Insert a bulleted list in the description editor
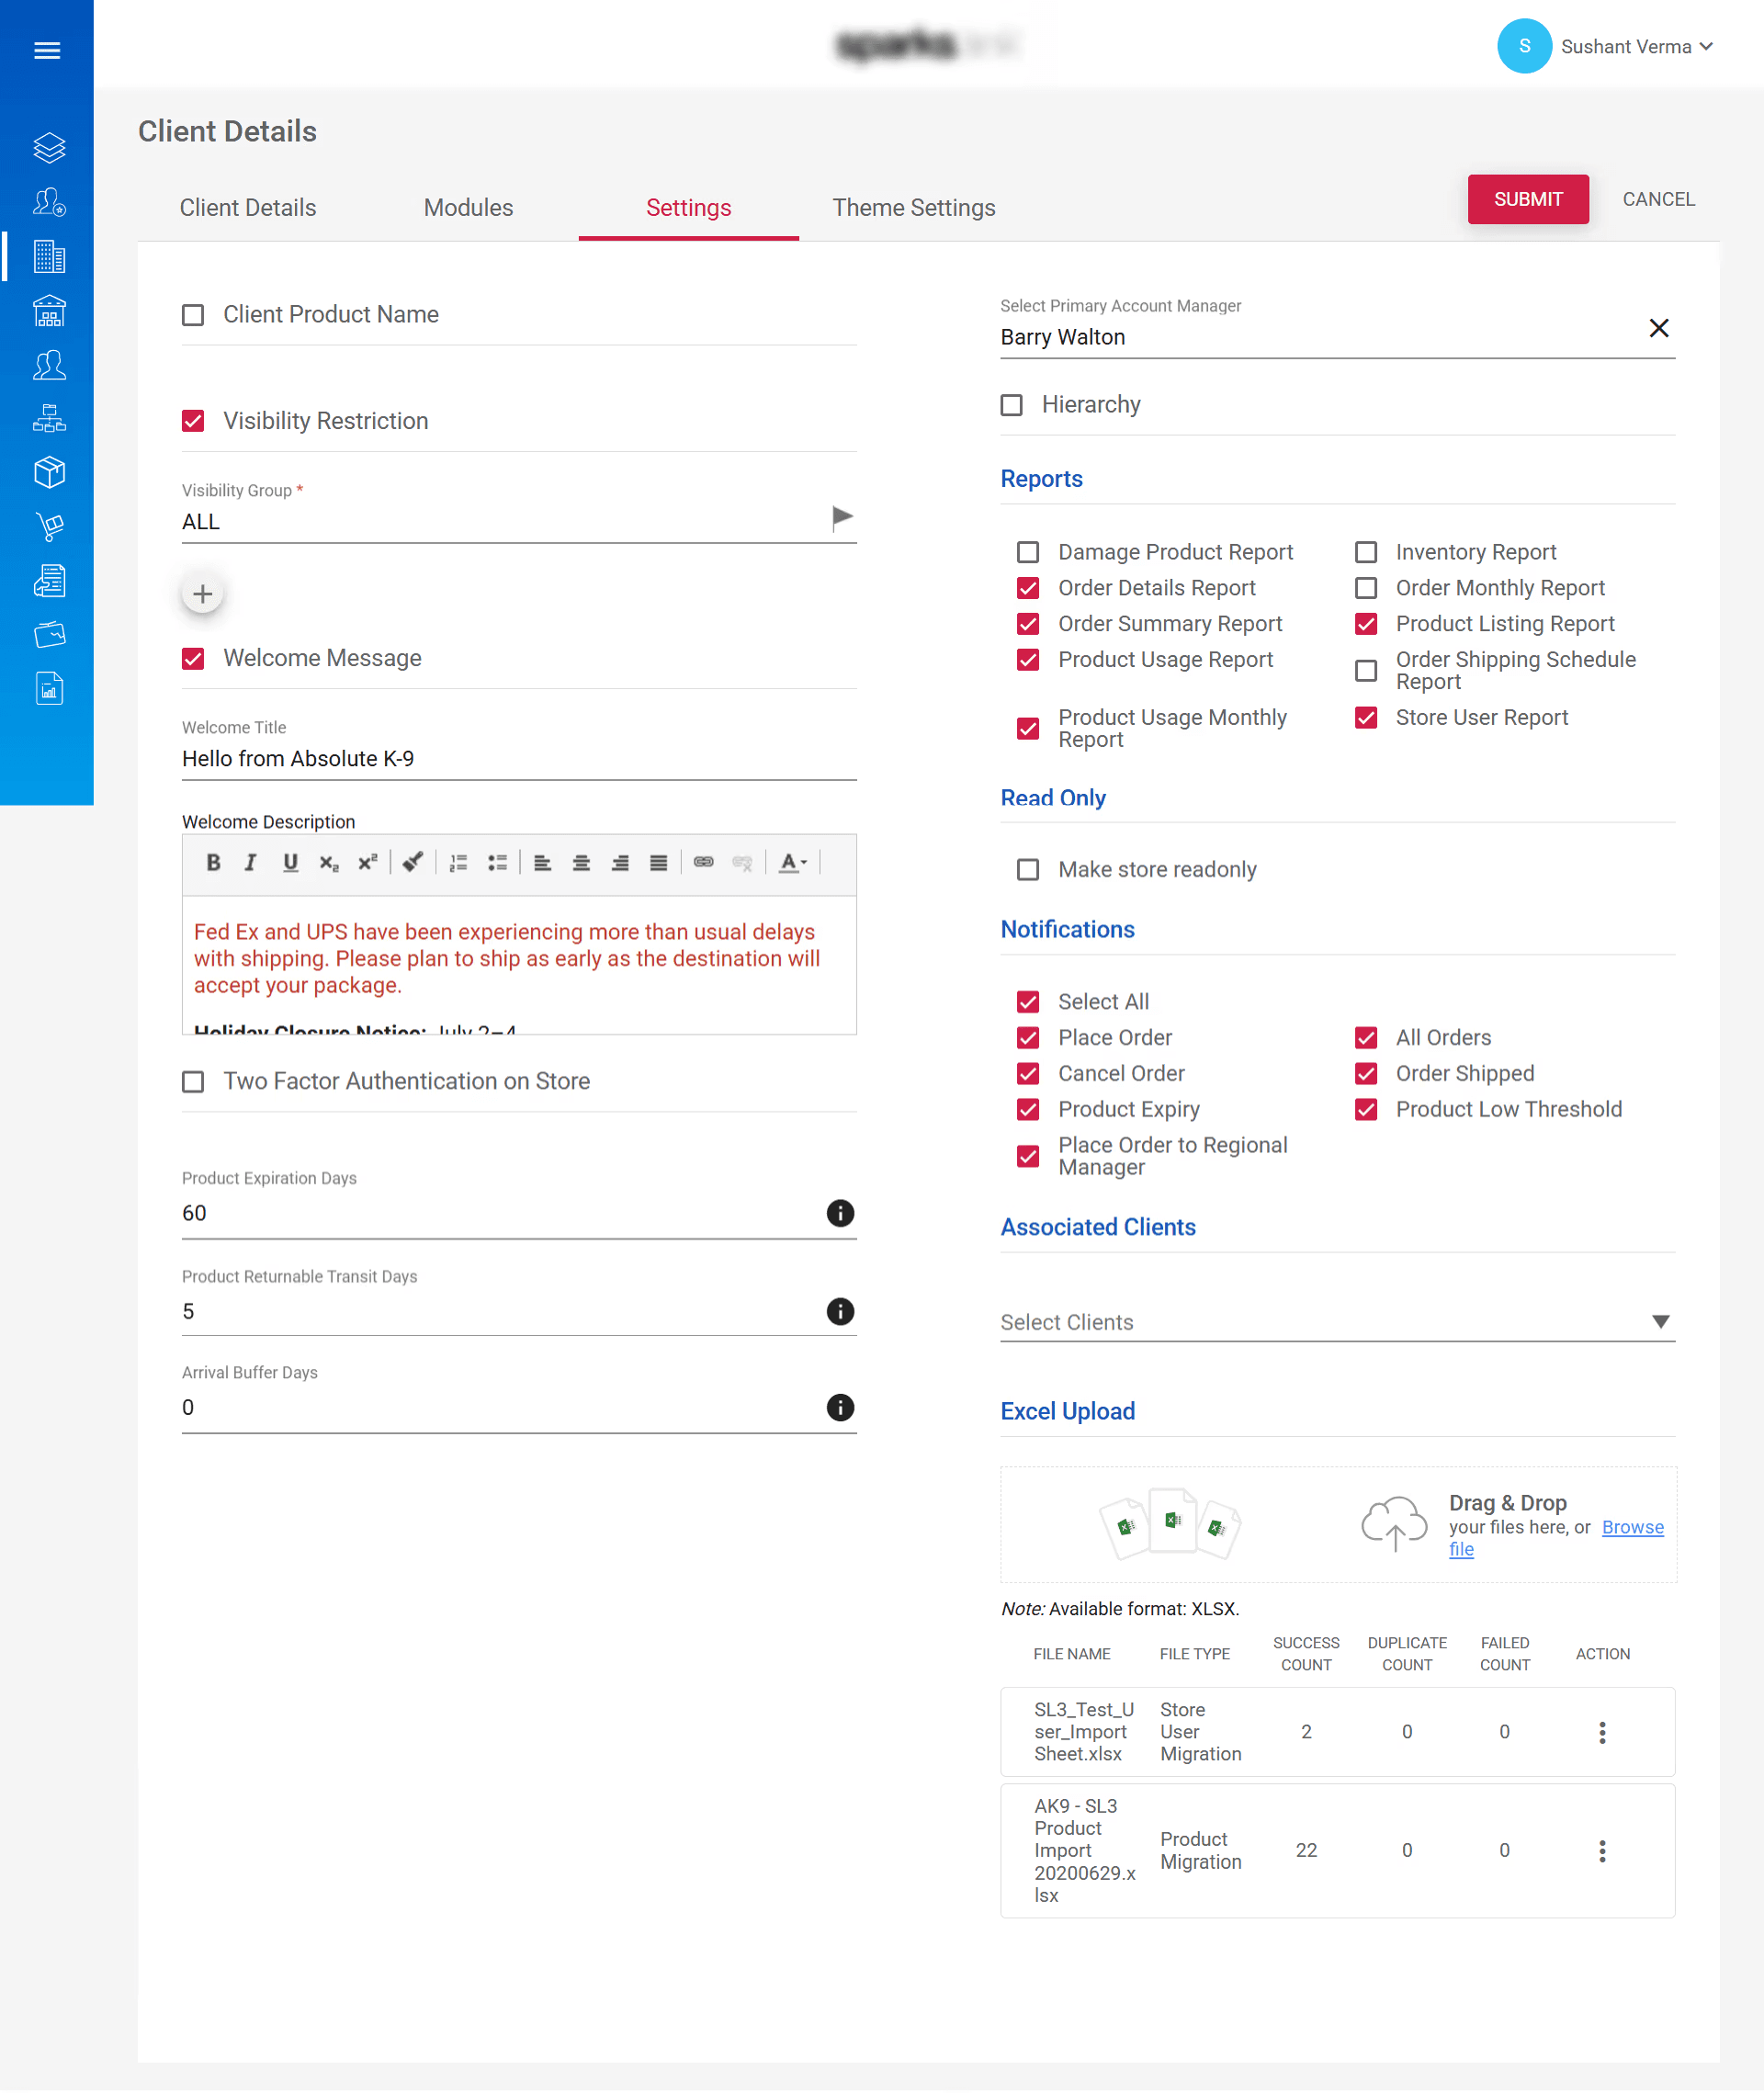Screen dimensions: 1764x2093 pyautogui.click(x=497, y=862)
